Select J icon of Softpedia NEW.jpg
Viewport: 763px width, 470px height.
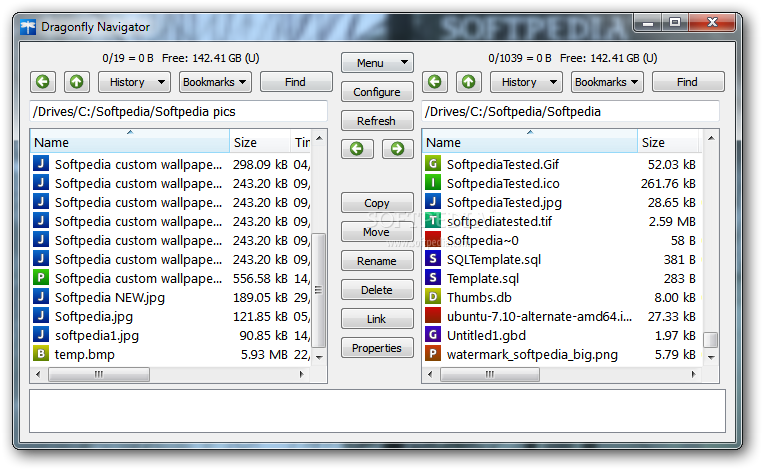(41, 297)
